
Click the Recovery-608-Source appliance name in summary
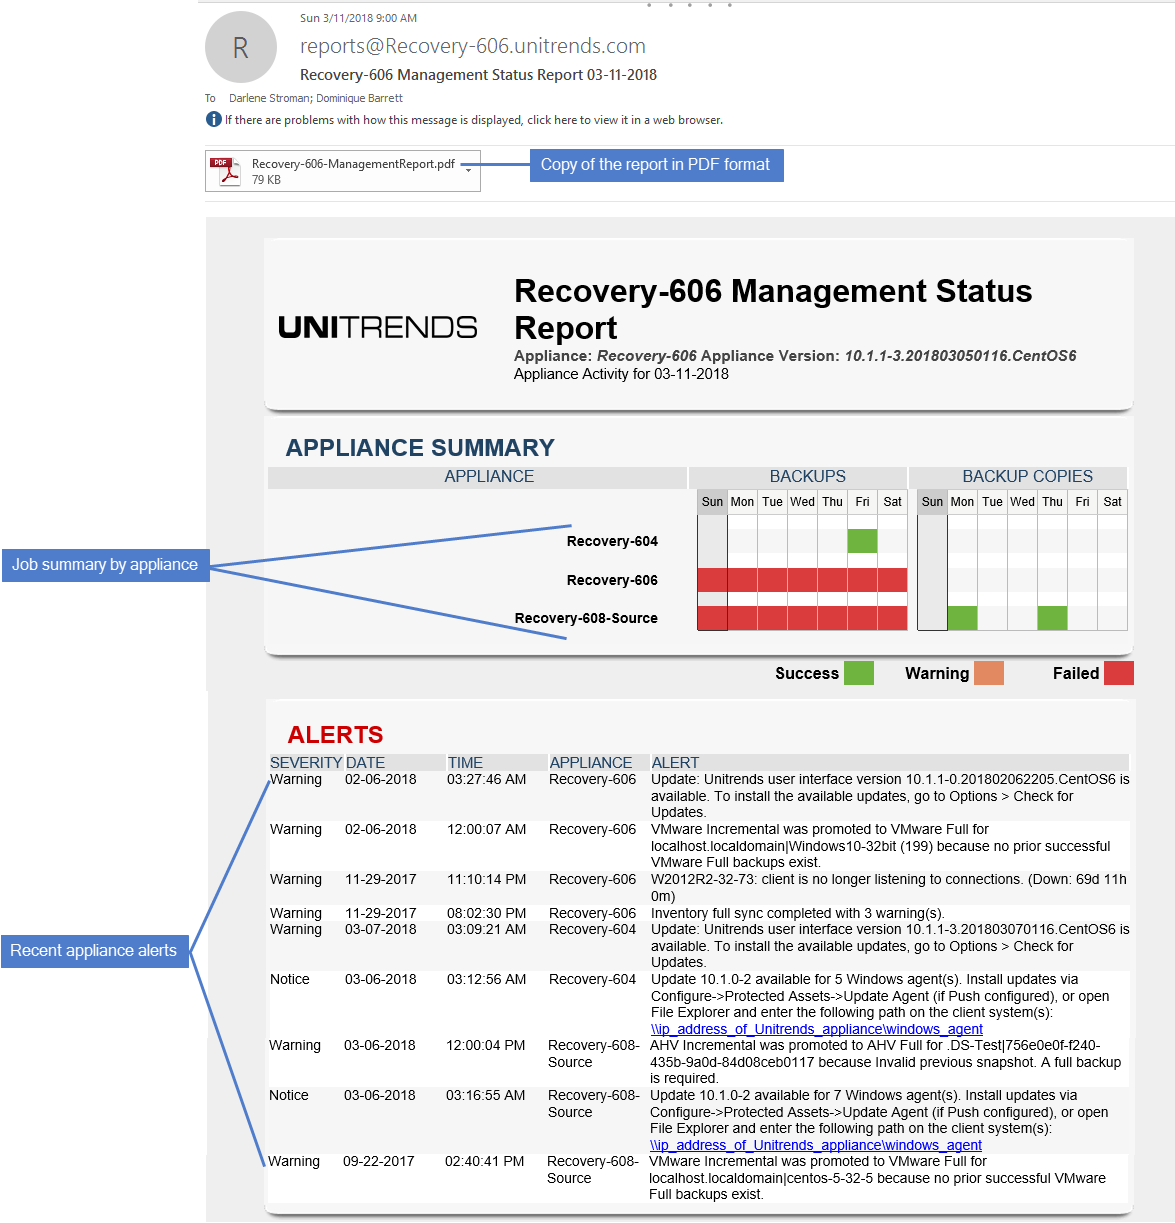click(x=586, y=618)
